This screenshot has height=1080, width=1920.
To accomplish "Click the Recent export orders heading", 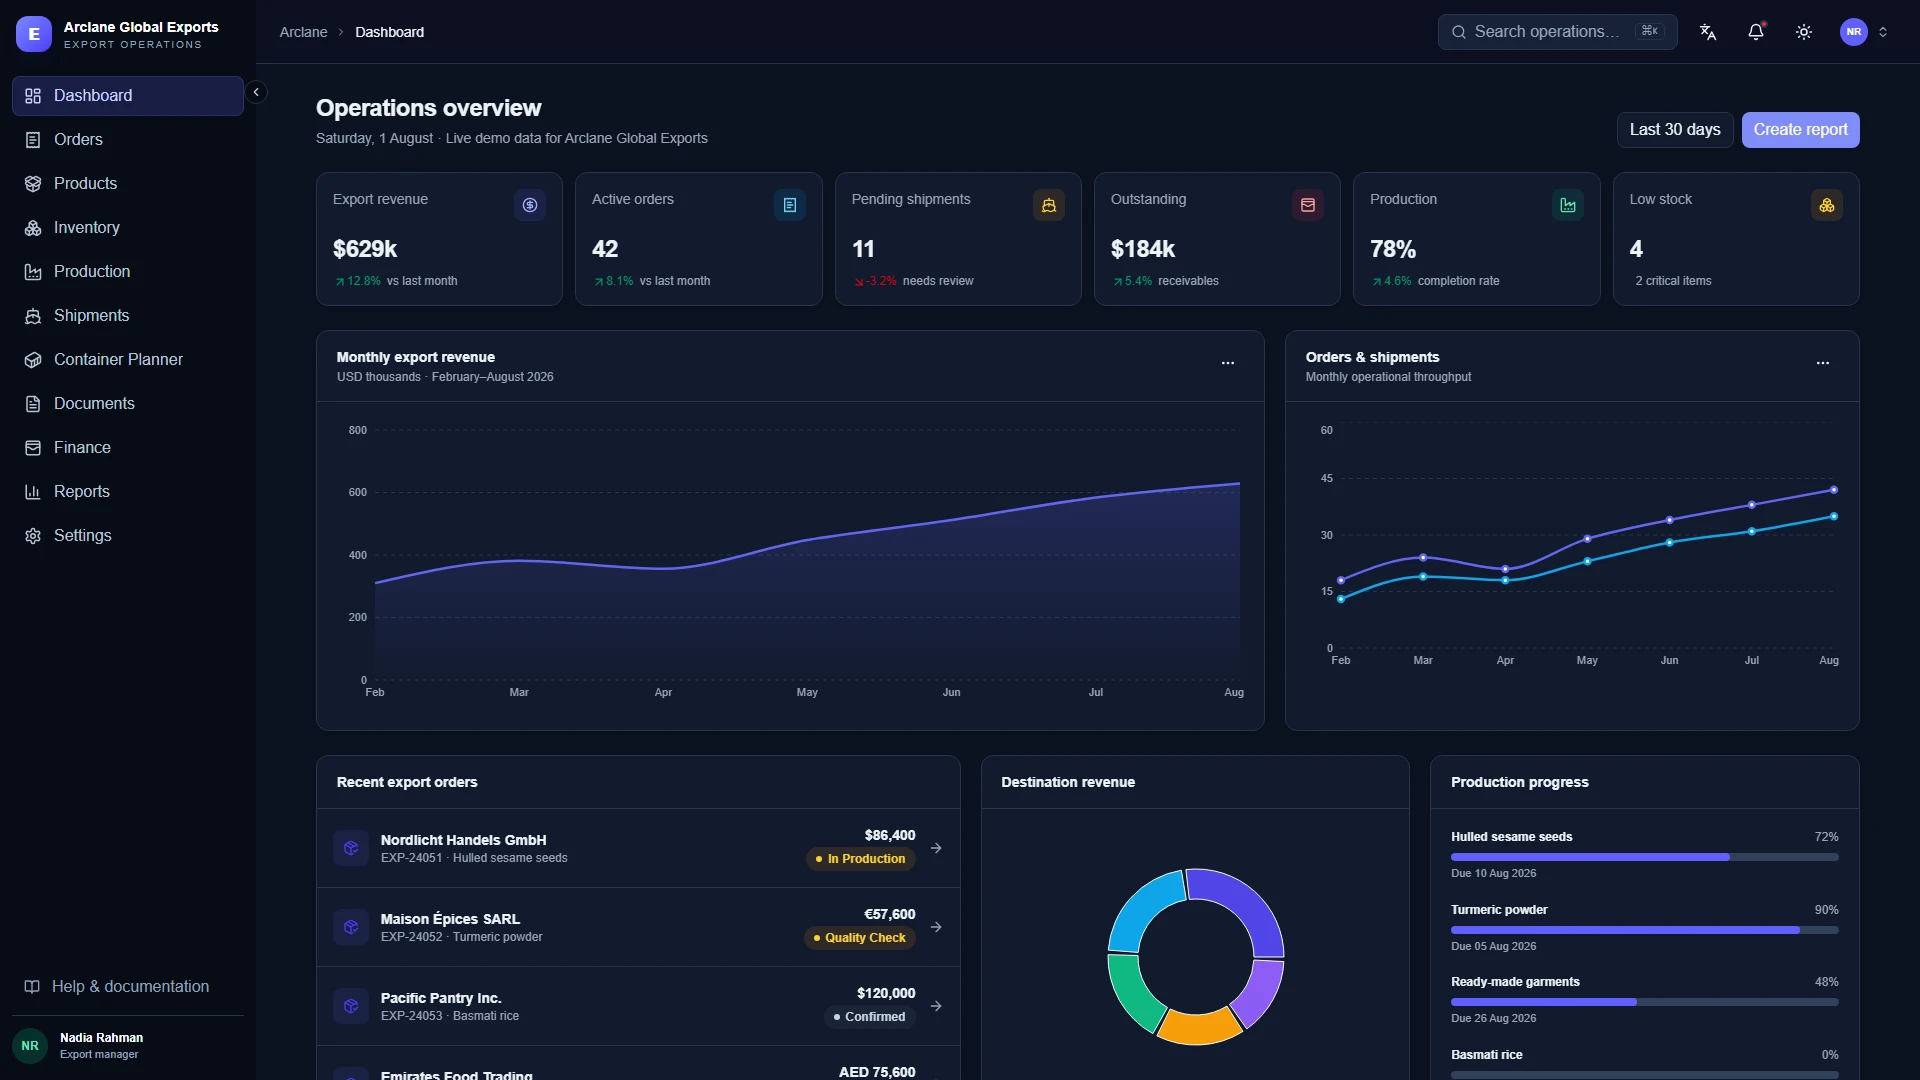I will click(407, 783).
